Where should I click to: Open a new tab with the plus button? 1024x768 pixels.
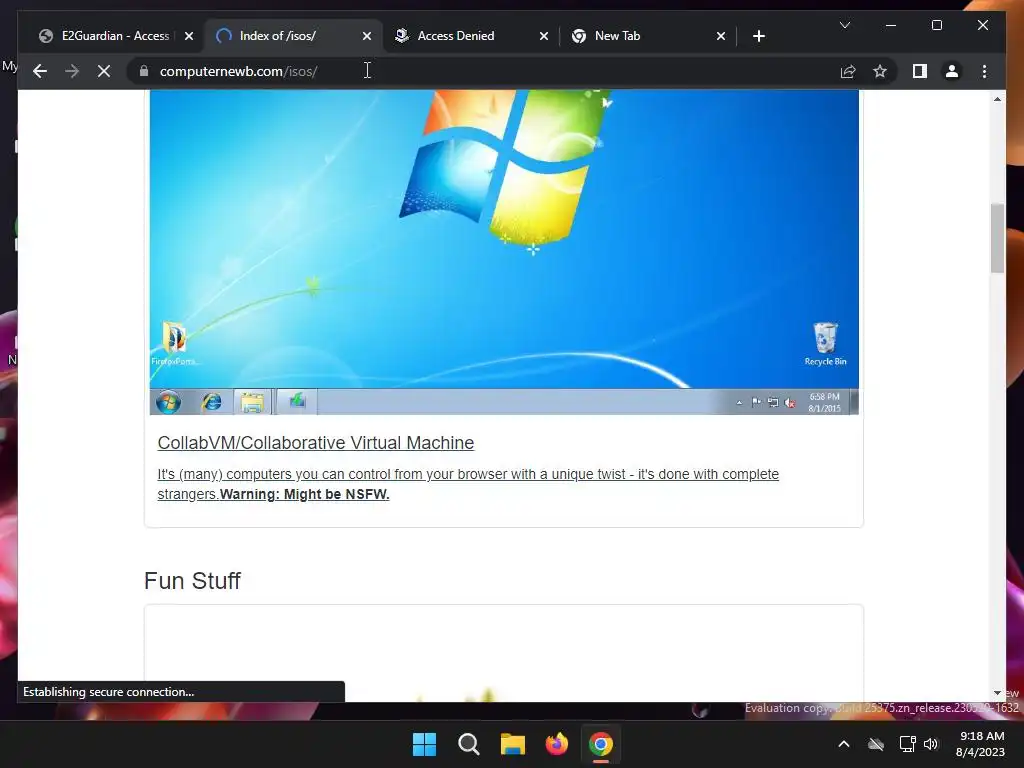[758, 36]
